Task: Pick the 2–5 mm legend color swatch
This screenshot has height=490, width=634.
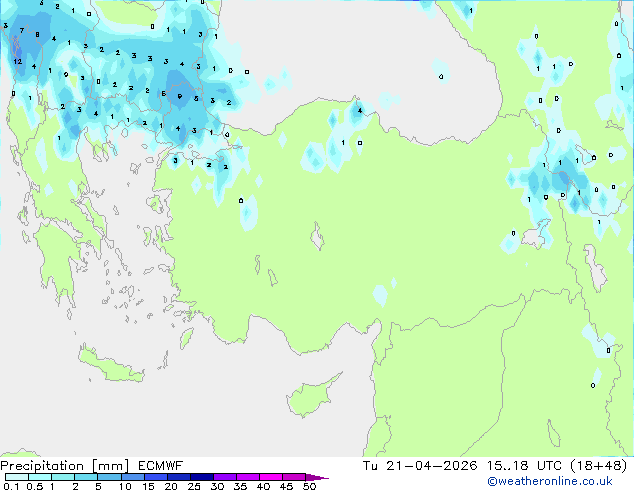Action: (x=86, y=477)
